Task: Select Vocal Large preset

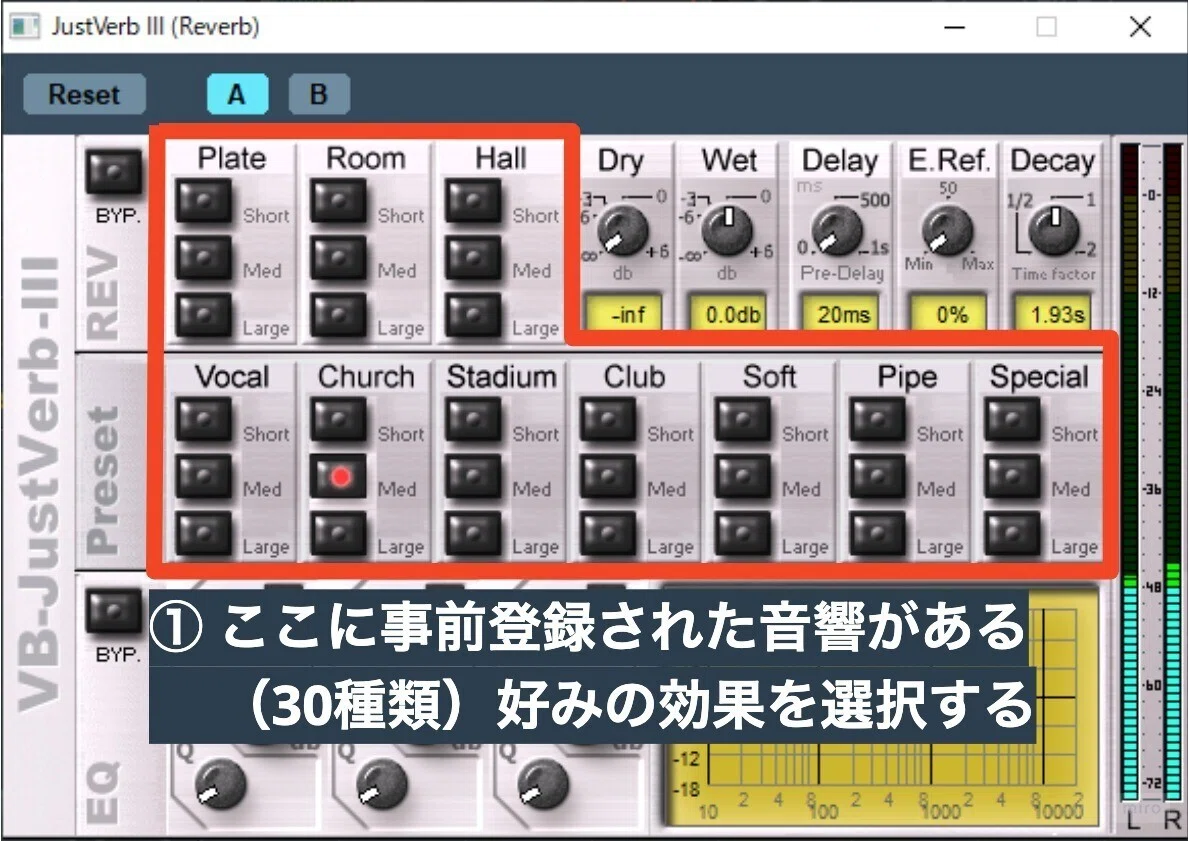Action: pos(203,533)
